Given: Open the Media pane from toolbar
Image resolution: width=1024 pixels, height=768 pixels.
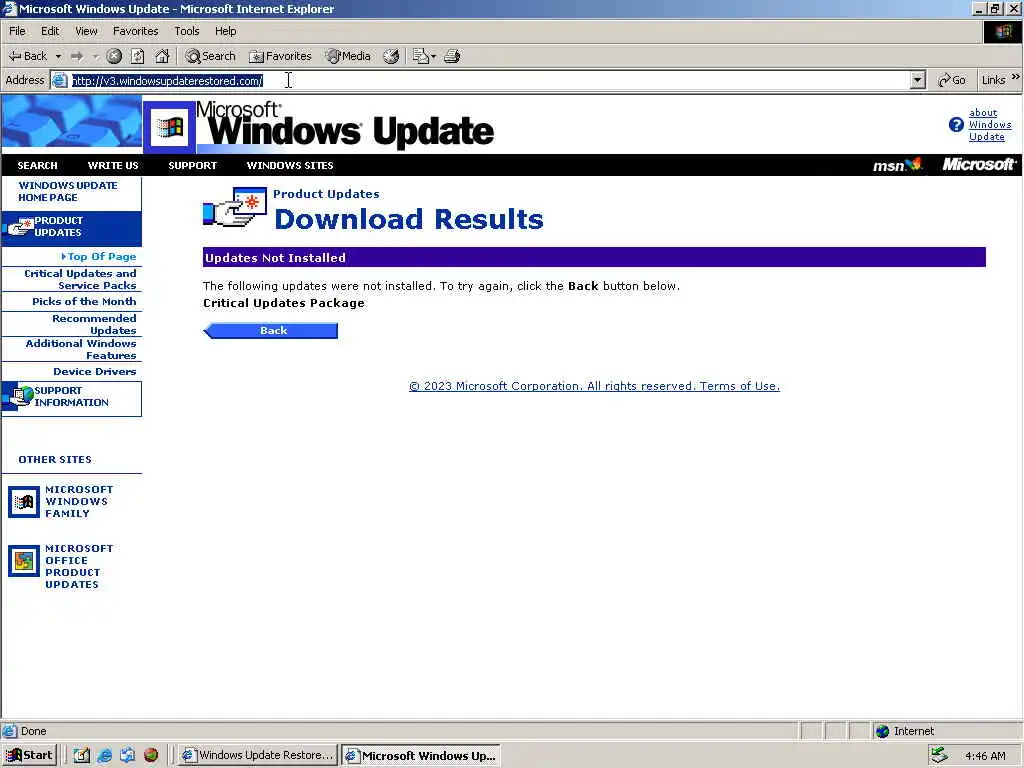Looking at the screenshot, I should coord(349,56).
